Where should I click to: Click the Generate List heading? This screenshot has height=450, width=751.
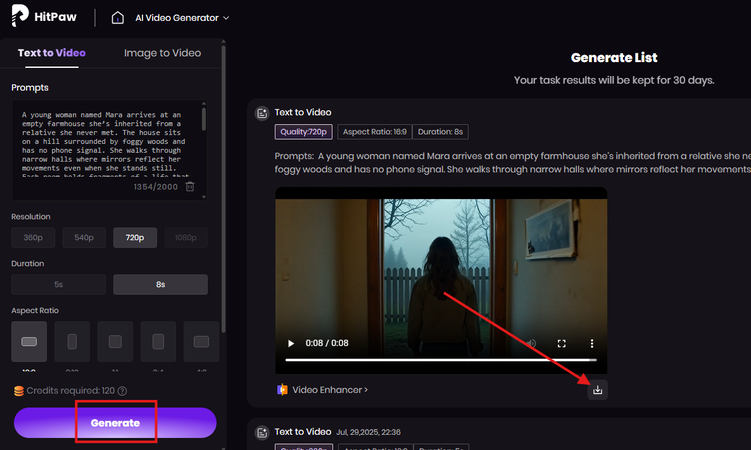click(x=614, y=57)
